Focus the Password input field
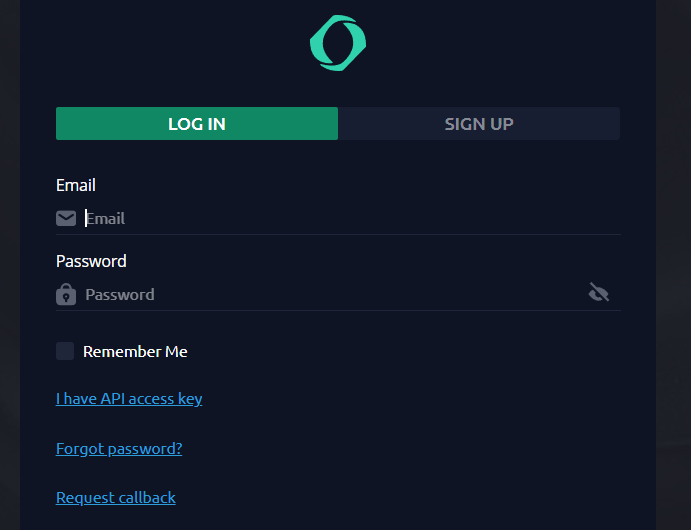Image resolution: width=691 pixels, height=530 pixels. click(x=330, y=294)
